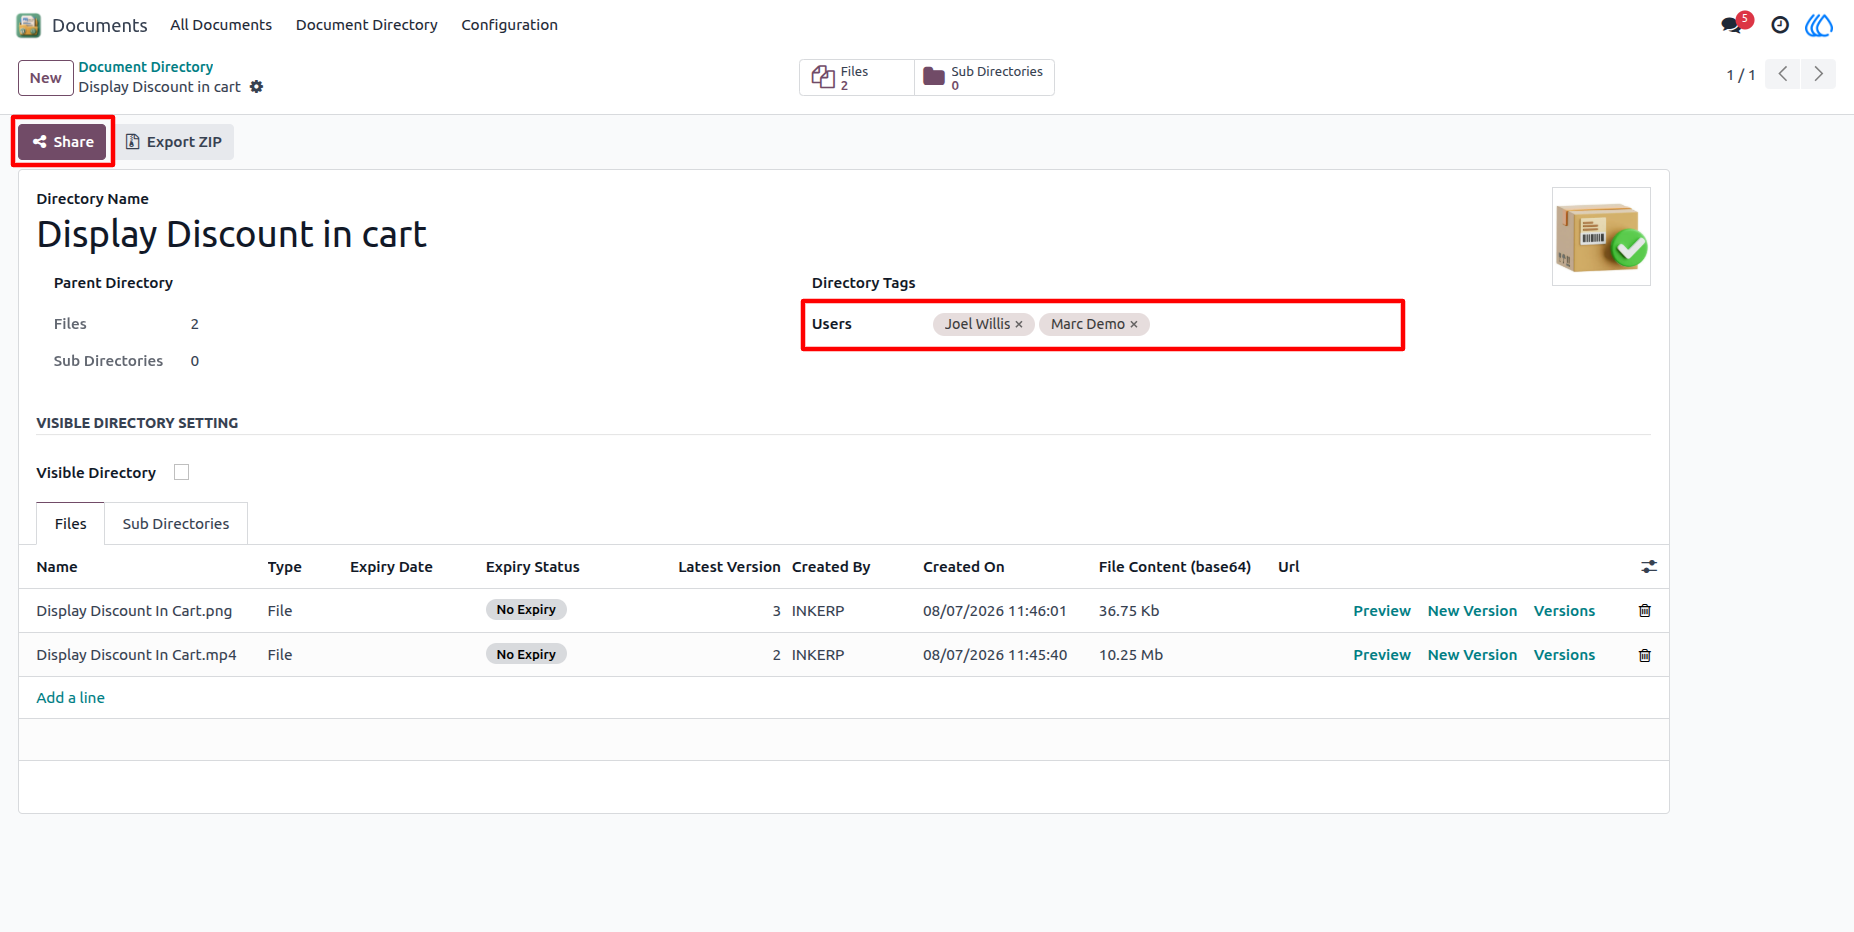This screenshot has width=1854, height=932.
Task: Open the Sub Directories smart button
Action: pos(985,77)
